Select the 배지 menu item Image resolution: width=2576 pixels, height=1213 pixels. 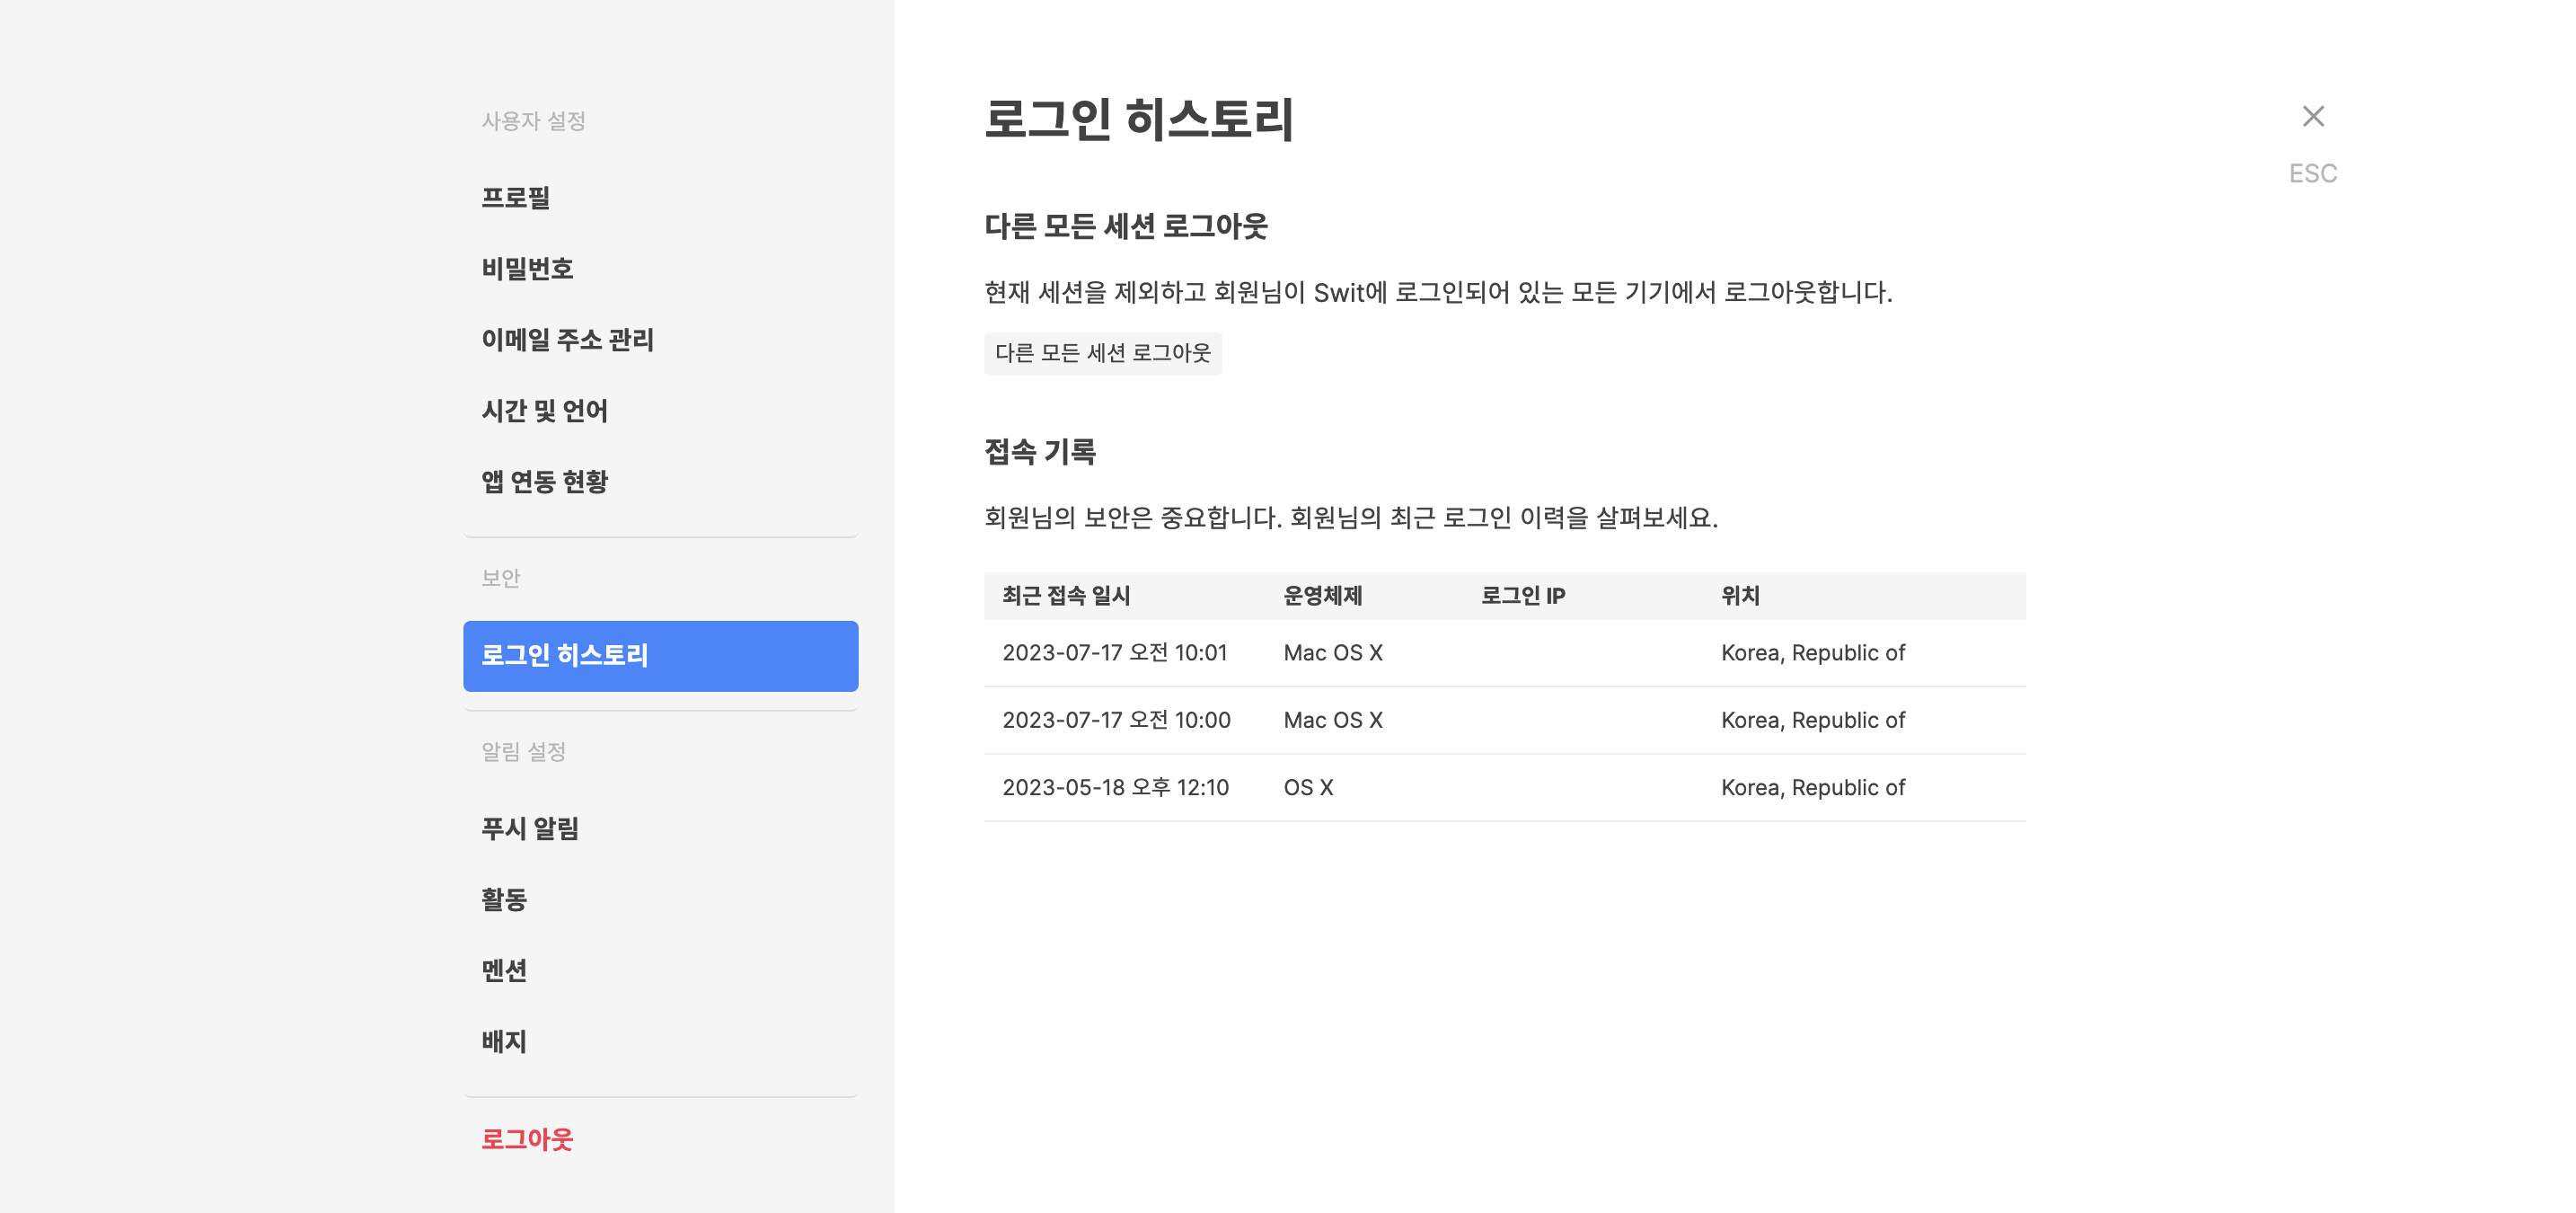point(504,1042)
